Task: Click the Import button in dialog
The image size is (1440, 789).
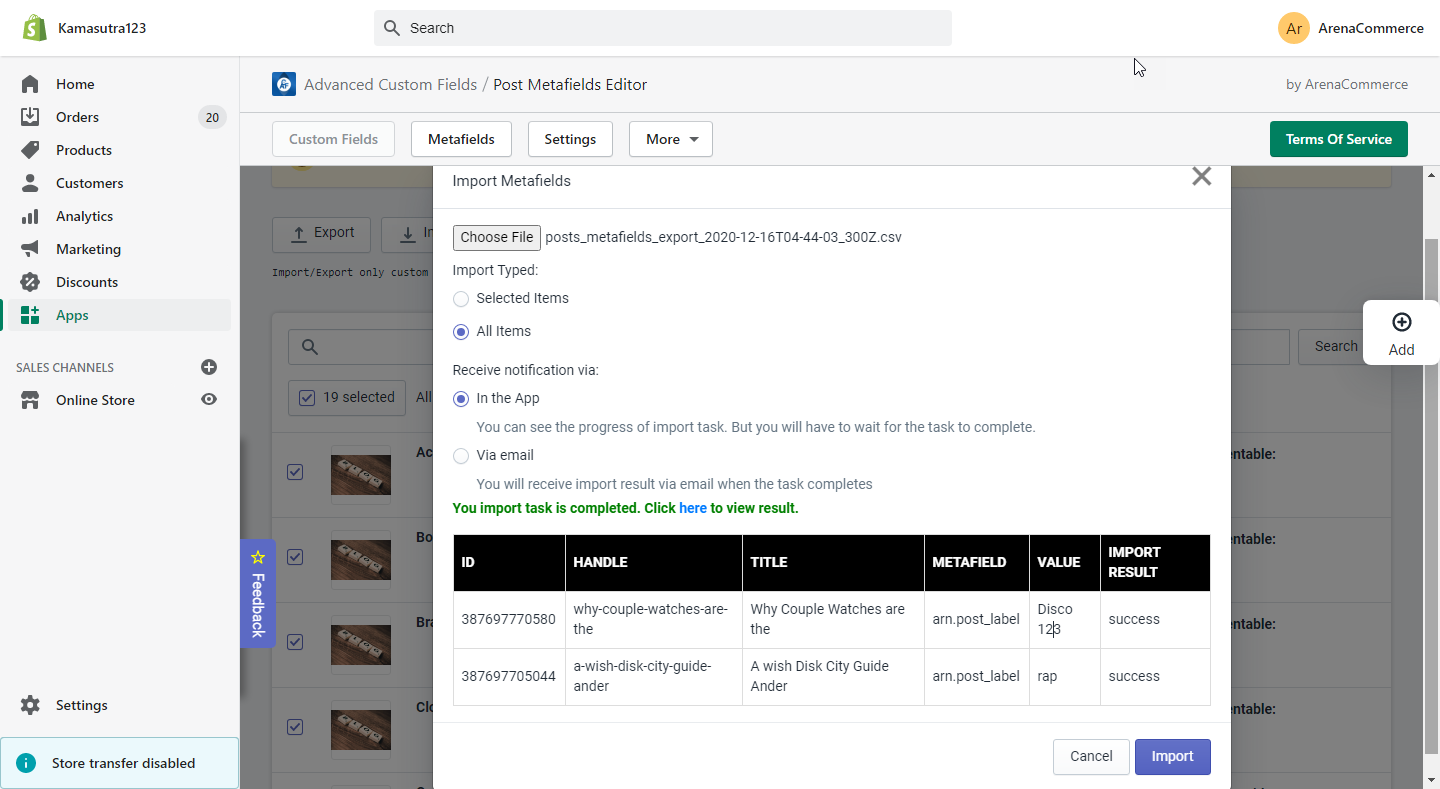Action: (1172, 756)
